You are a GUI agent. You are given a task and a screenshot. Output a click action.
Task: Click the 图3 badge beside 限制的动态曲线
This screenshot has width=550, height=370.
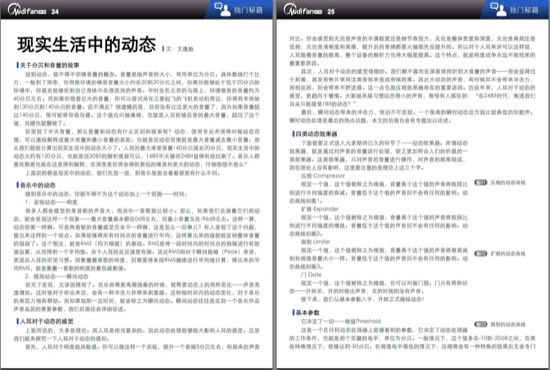481,324
